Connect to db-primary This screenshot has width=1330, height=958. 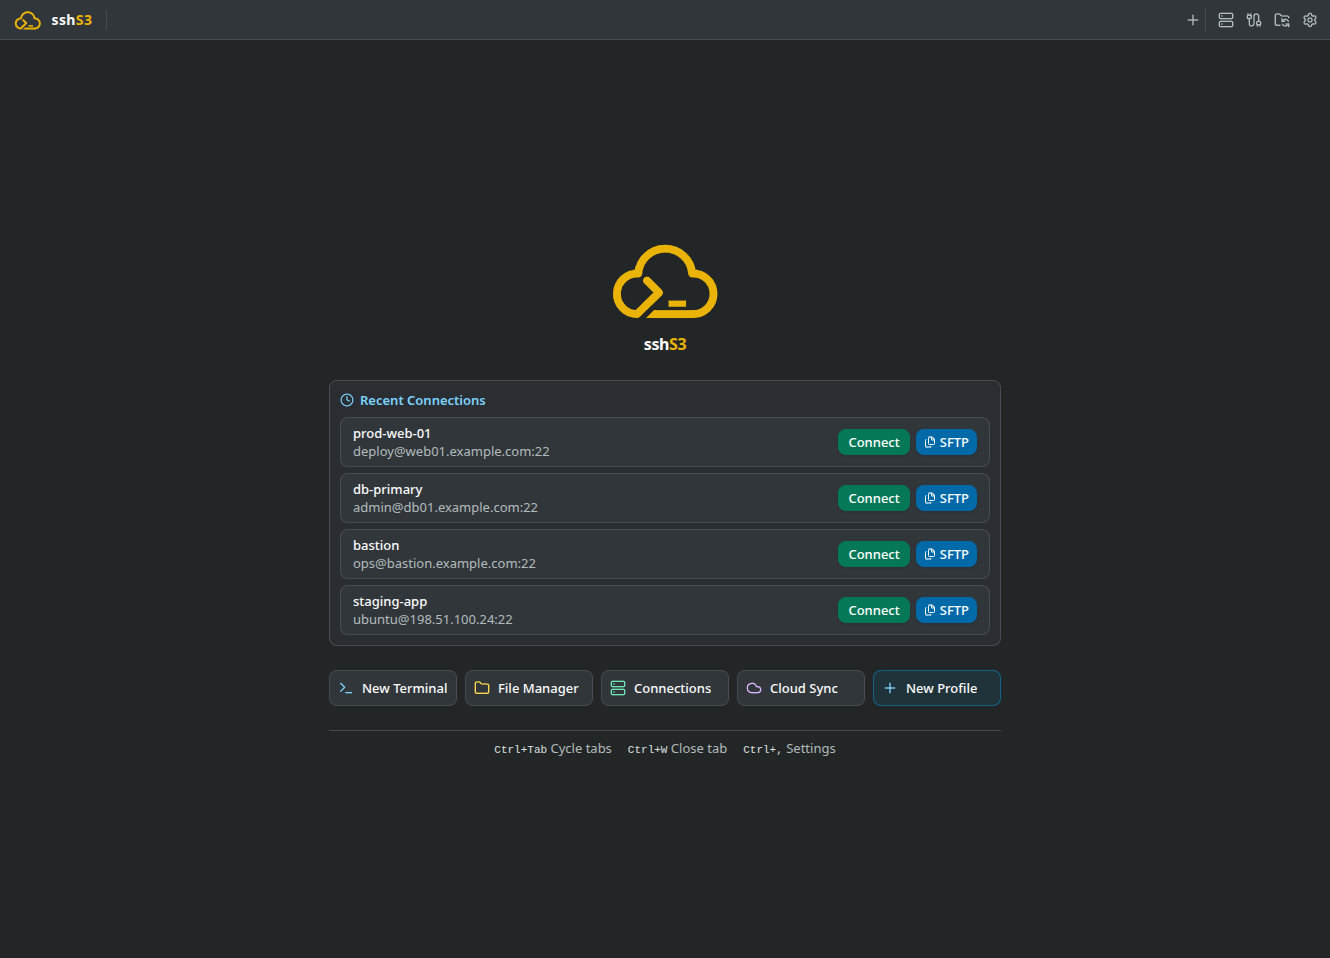click(874, 498)
